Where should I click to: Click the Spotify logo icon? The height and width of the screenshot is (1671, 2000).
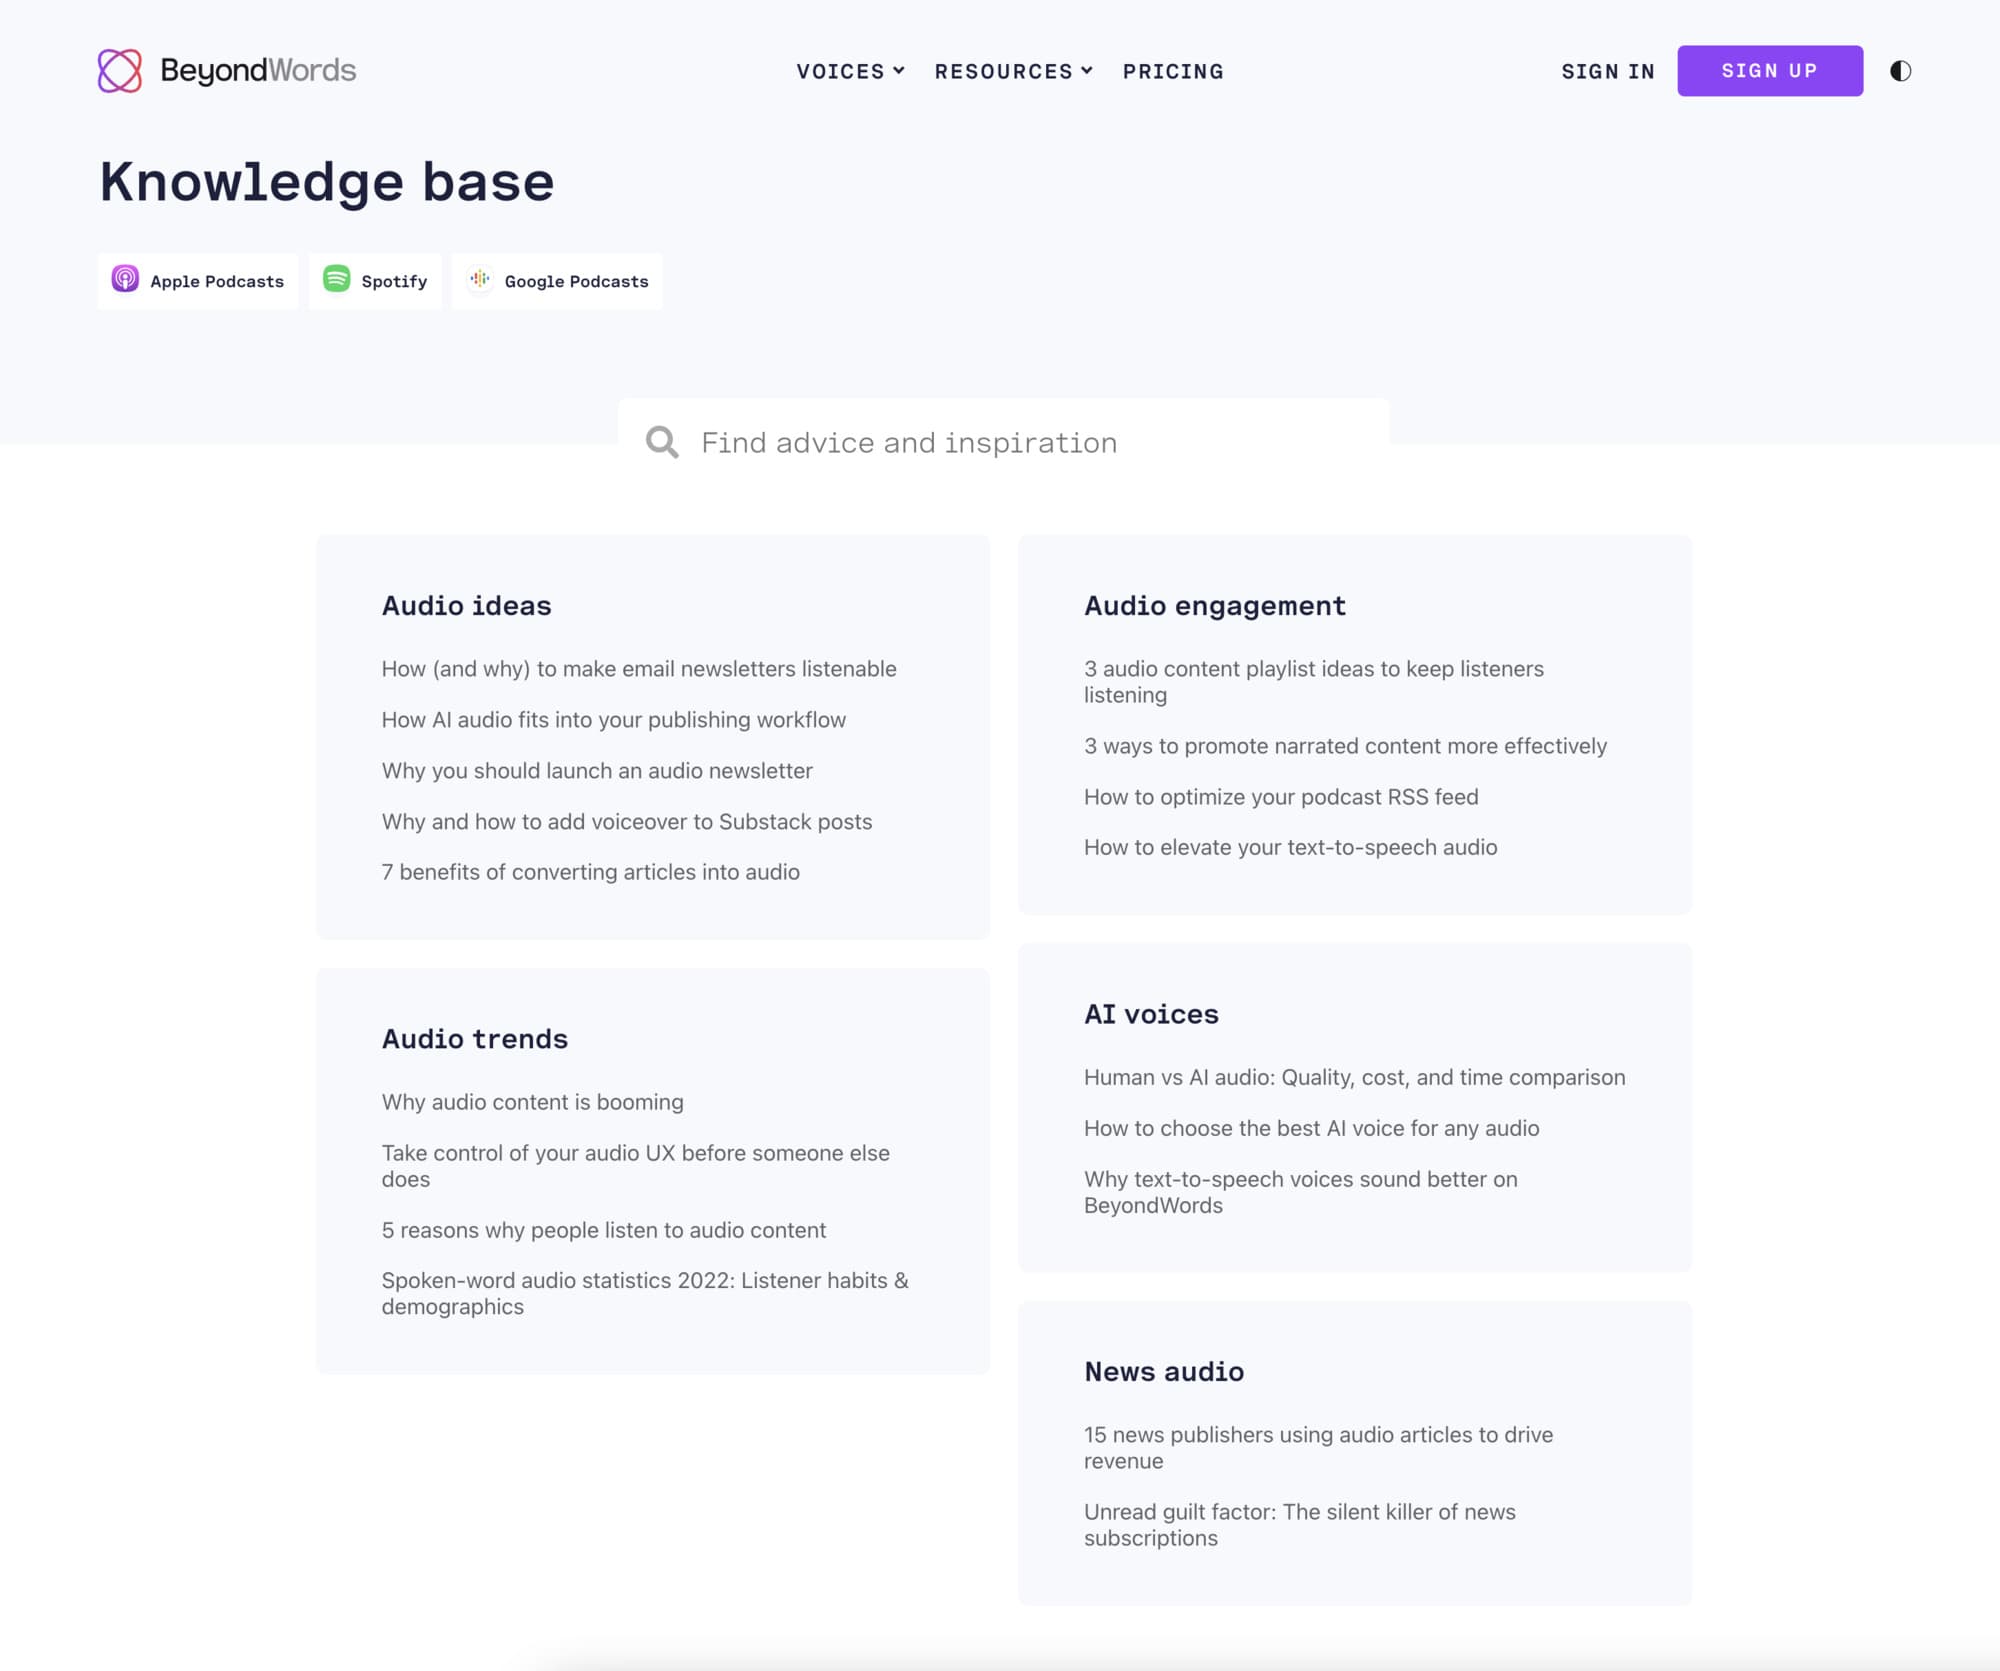(x=337, y=279)
